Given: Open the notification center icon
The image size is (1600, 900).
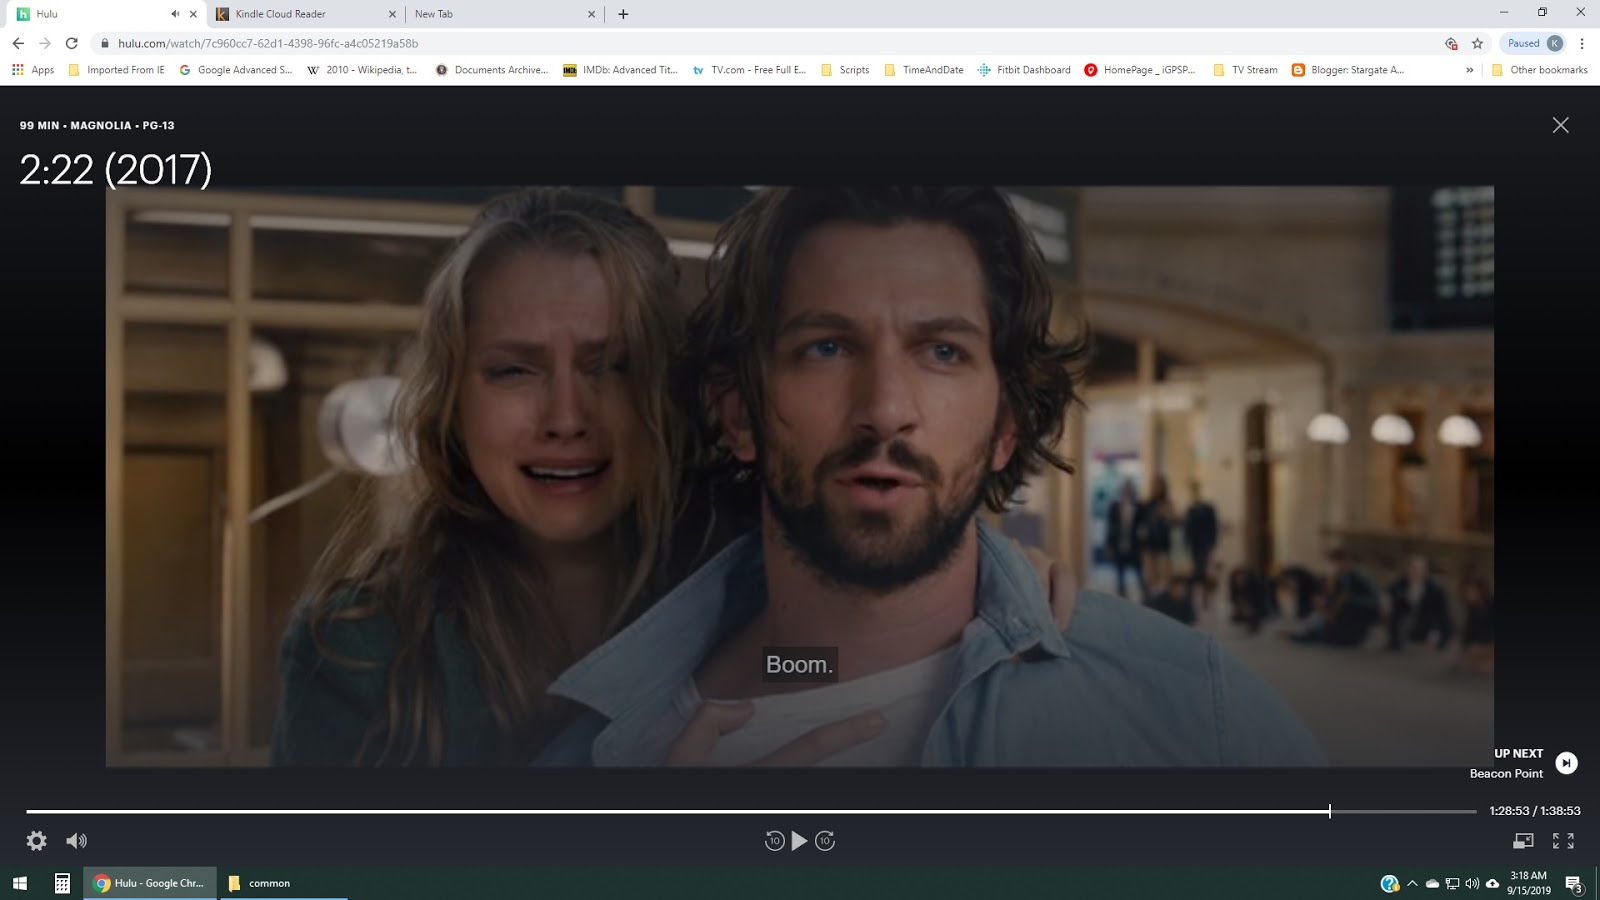Looking at the screenshot, I should (x=1574, y=883).
